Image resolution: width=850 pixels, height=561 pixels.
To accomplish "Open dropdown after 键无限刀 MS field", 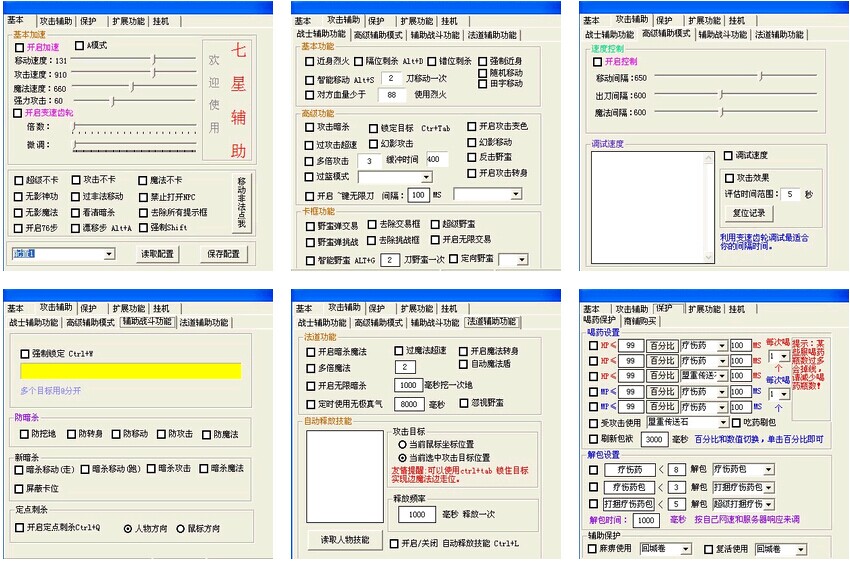I will pyautogui.click(x=516, y=194).
